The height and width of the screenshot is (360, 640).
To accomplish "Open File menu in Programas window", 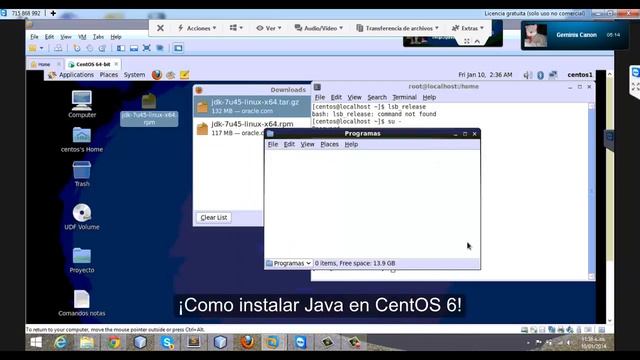I will [x=273, y=144].
